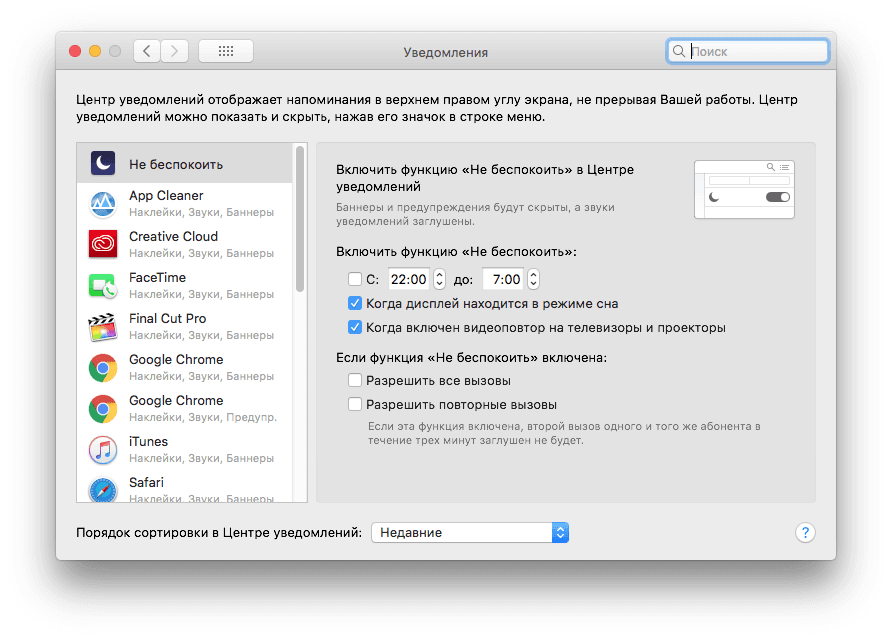Go back with the left arrow button
Image resolution: width=892 pixels, height=640 pixels.
pos(147,51)
